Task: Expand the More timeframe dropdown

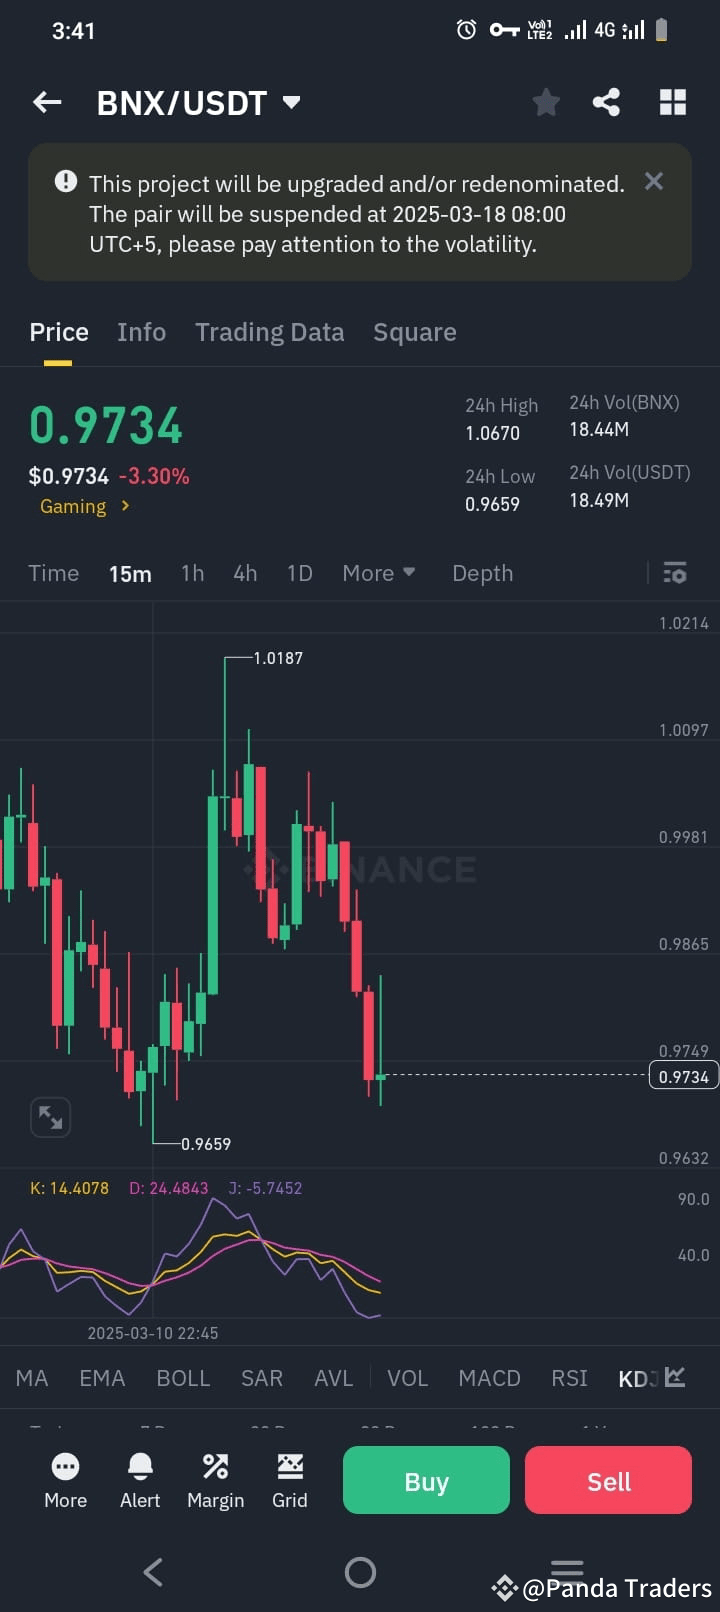Action: tap(378, 572)
